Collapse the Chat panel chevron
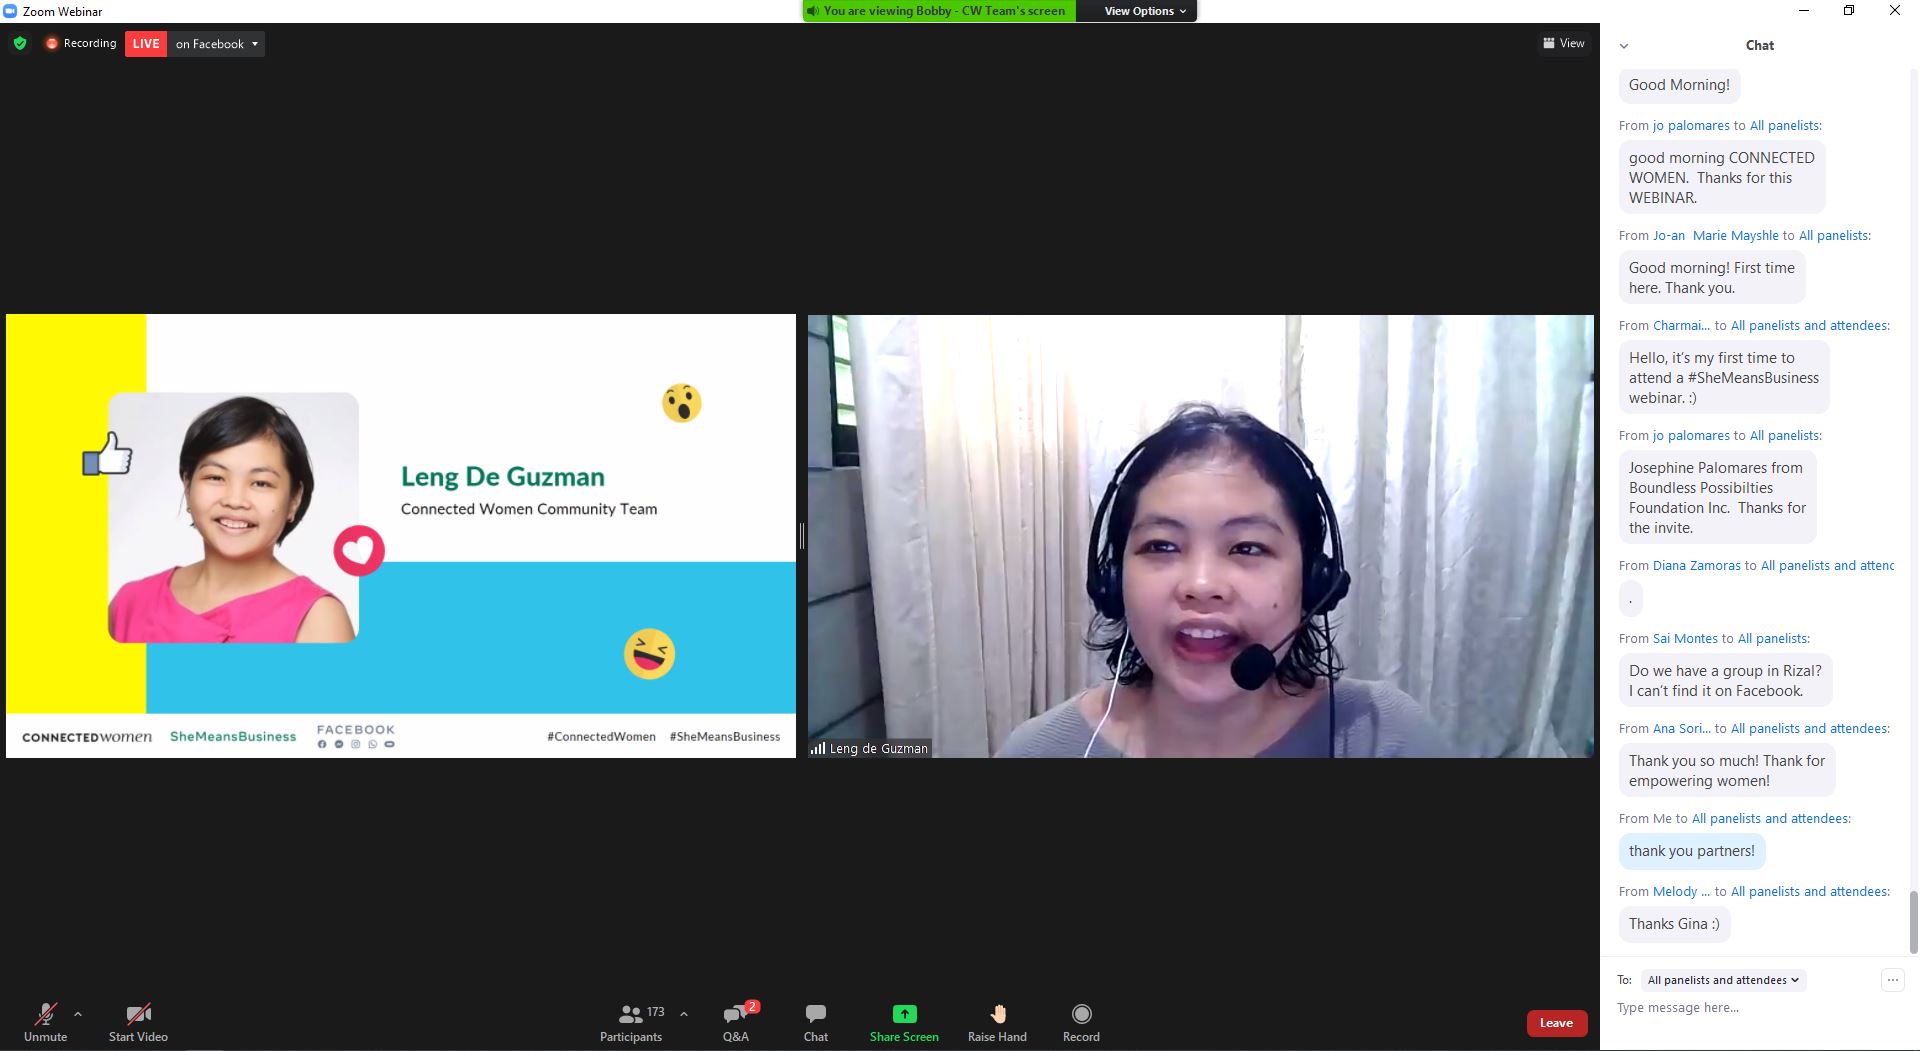Image resolution: width=1920 pixels, height=1051 pixels. pos(1624,46)
